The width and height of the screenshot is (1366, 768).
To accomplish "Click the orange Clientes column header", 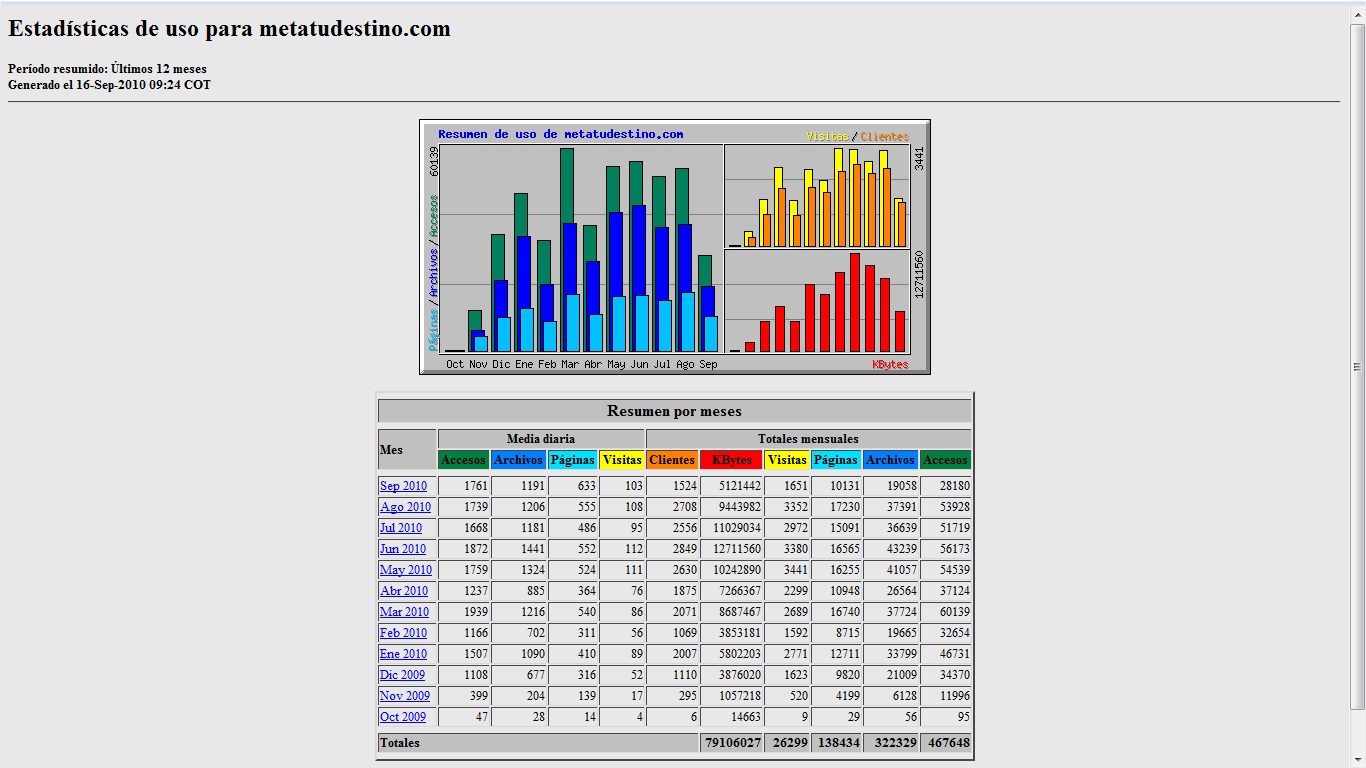I will tap(672, 460).
